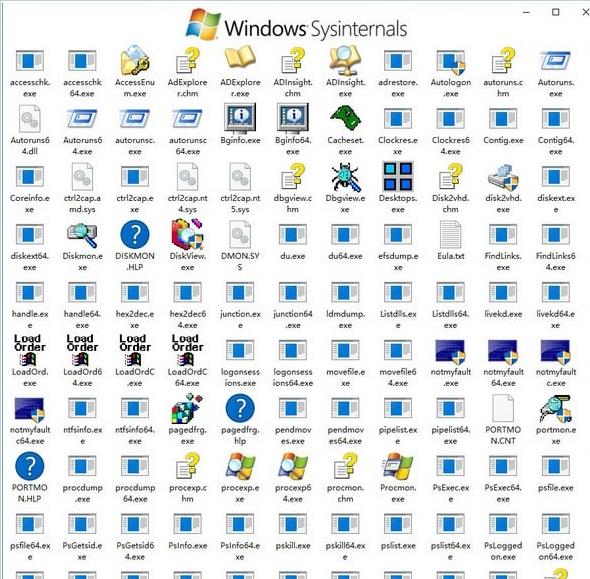The width and height of the screenshot is (590, 579).
Task: Select the DiskView.exe colorful icon
Action: (x=187, y=235)
